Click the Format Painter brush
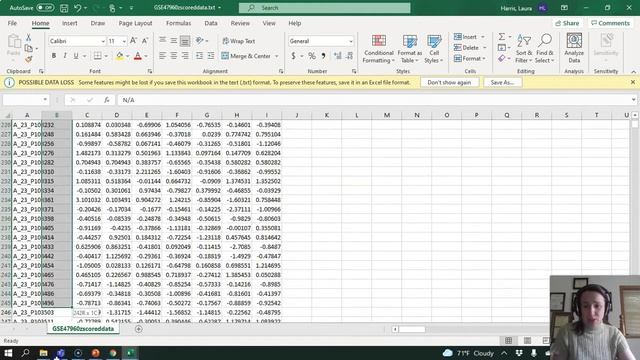 (29, 60)
